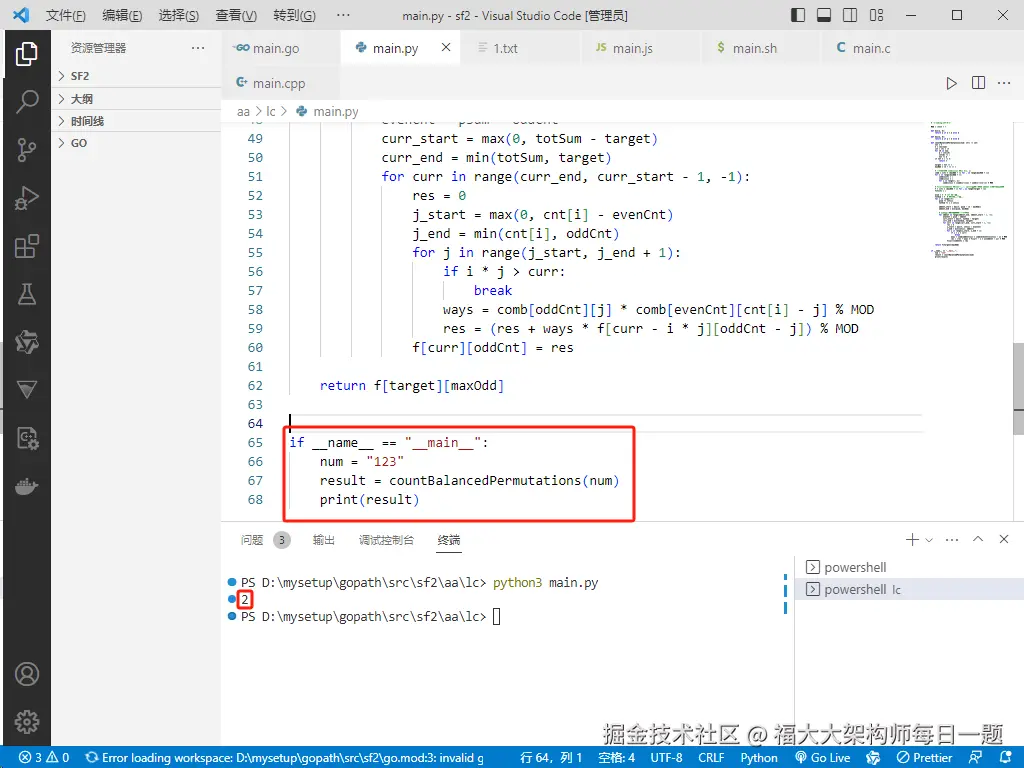The height and width of the screenshot is (768, 1024).
Task: Switch to the main.cpp tab
Action: 281,83
